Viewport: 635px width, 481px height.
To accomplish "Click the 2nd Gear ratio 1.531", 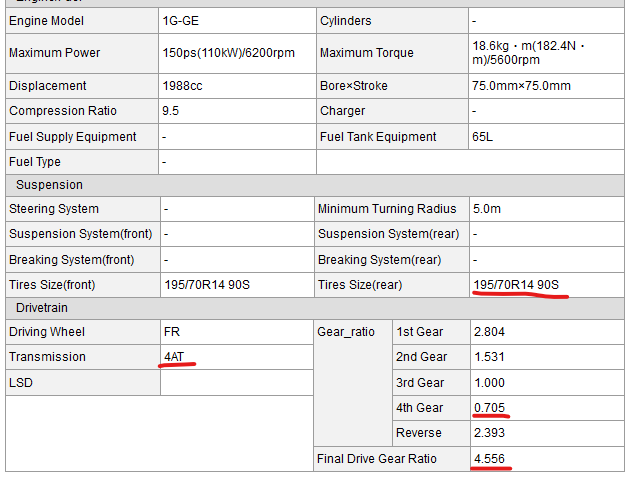I will pos(490,357).
